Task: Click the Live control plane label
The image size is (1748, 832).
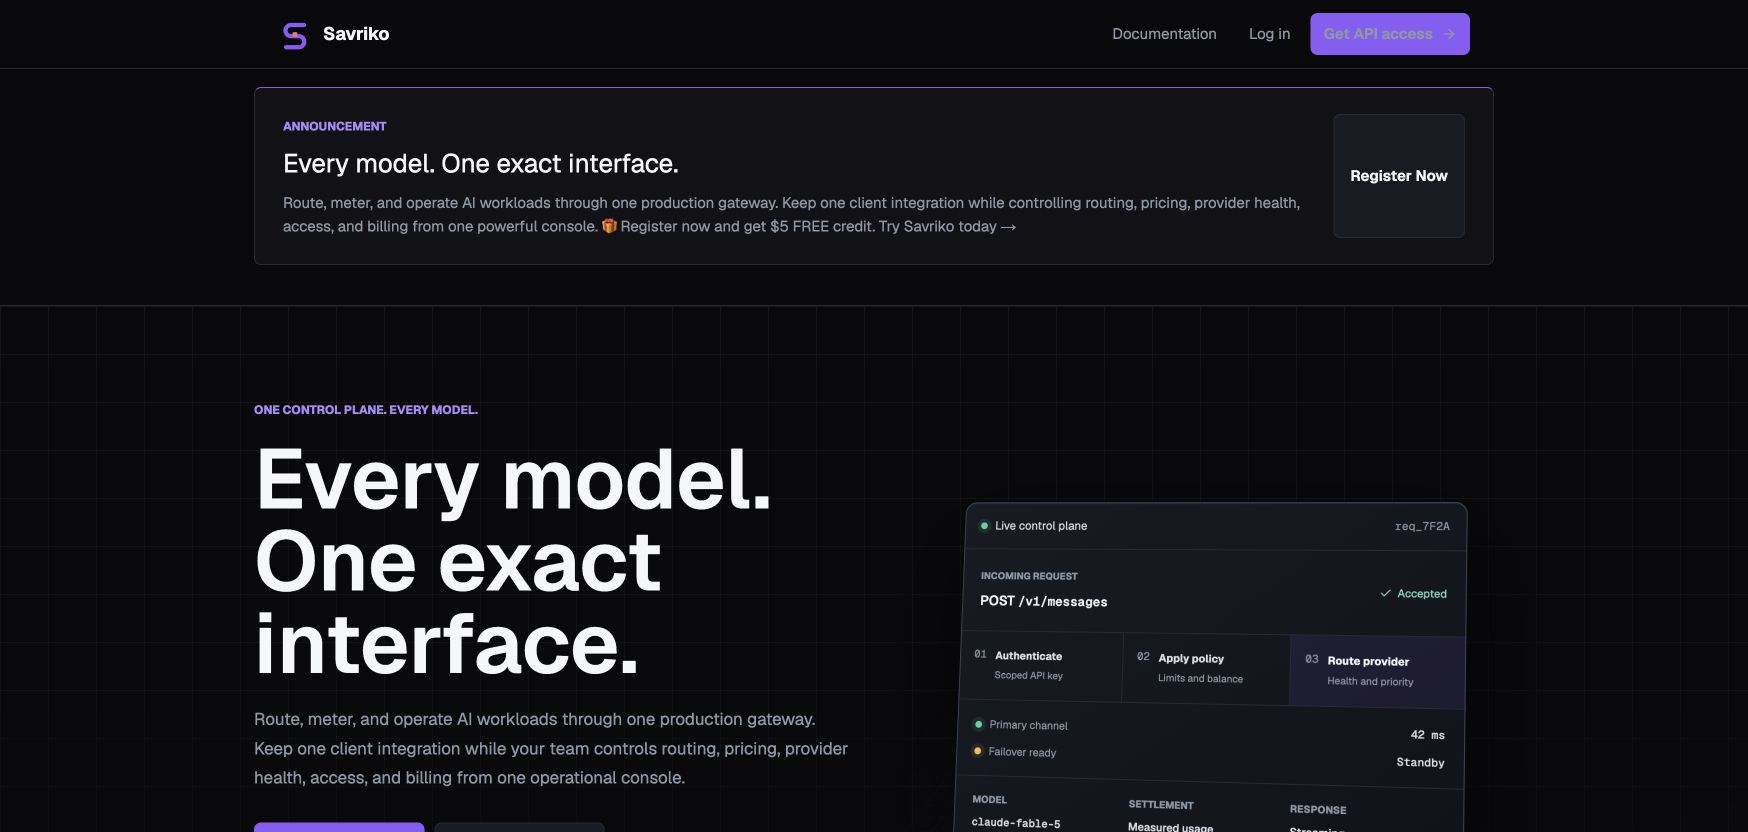Action: pos(1041,526)
